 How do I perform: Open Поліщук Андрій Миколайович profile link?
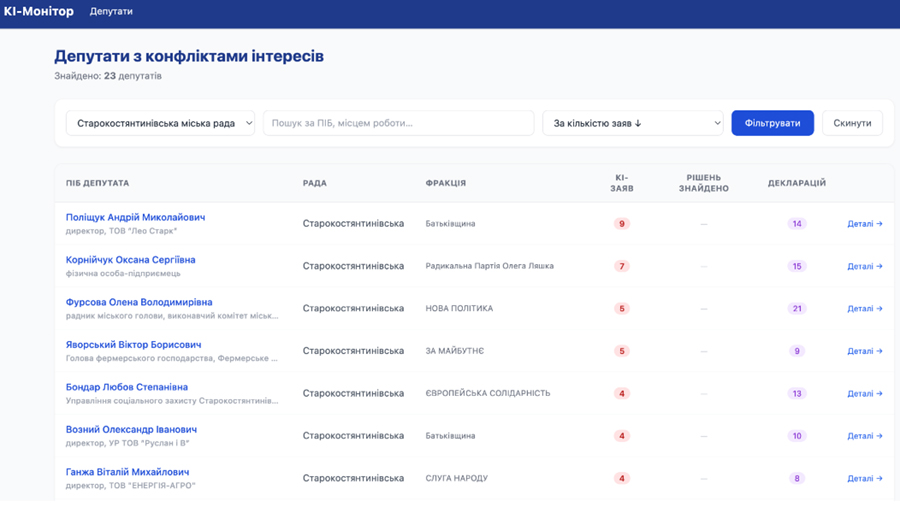pos(135,217)
